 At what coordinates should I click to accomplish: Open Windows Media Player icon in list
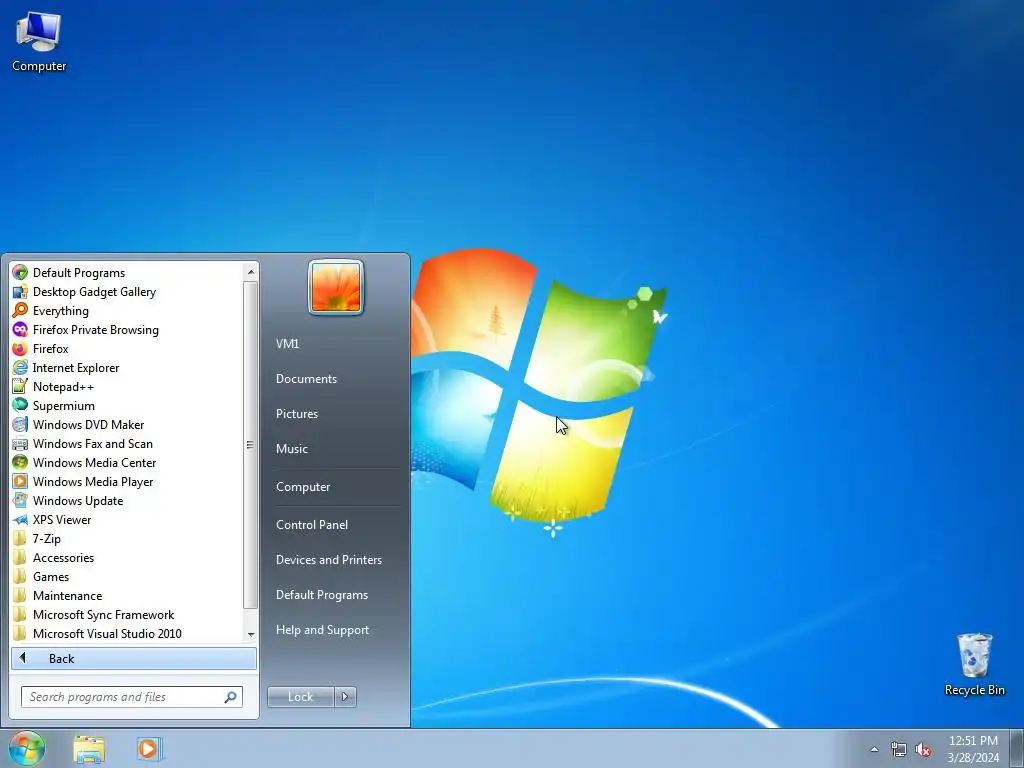point(20,481)
